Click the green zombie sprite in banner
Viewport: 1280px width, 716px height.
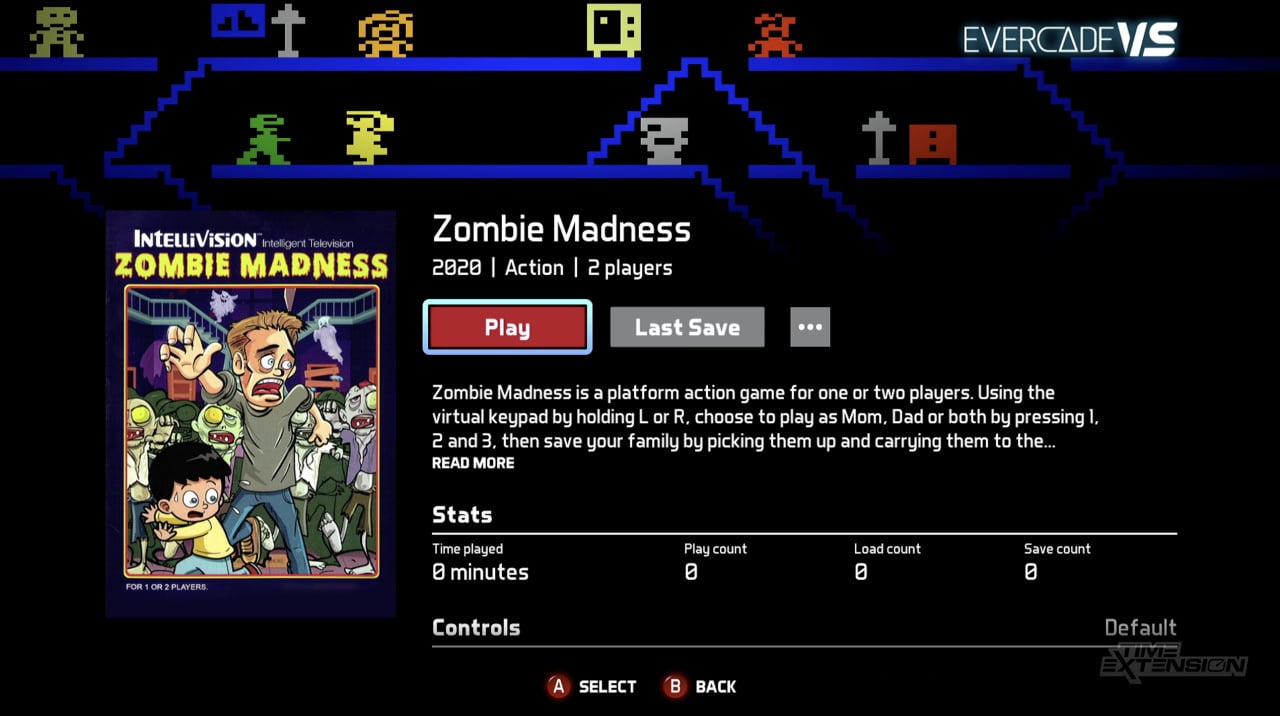click(264, 139)
